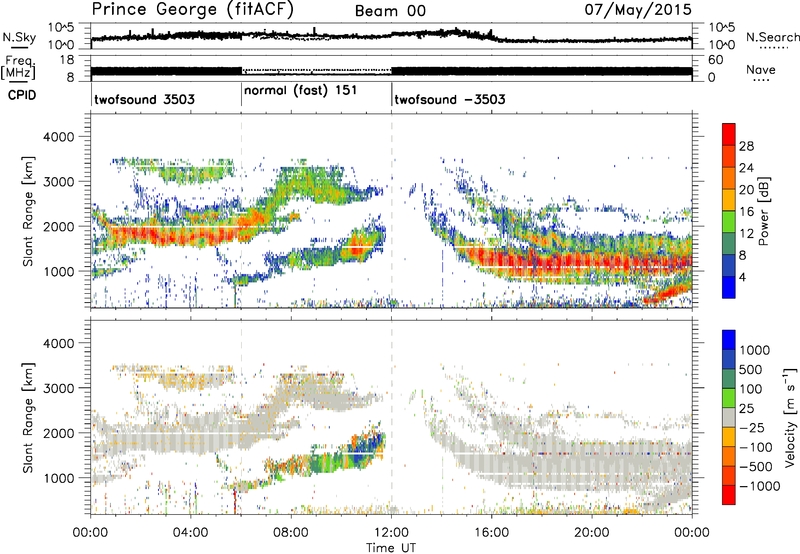Click the 'twofsound -3503' CPID label
800x554 pixels.
[450, 99]
